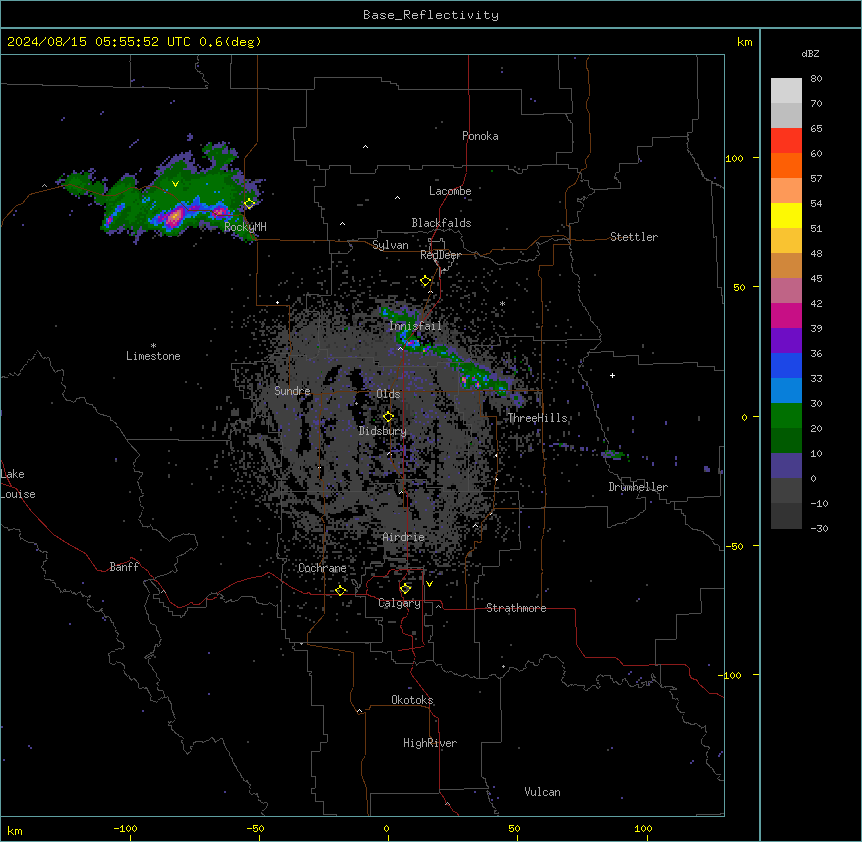Screen dimensions: 862x842
Task: Click the orange 57-60 dBZ legend swatch
Action: click(786, 165)
